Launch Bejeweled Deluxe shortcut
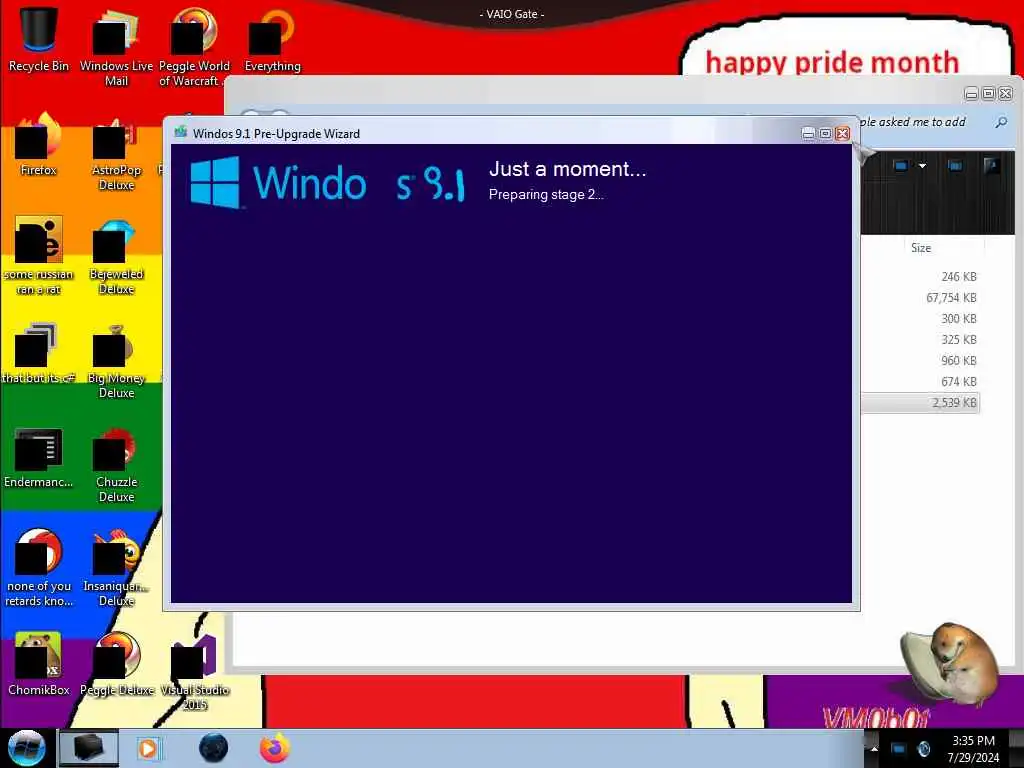The width and height of the screenshot is (1024, 768). (x=116, y=256)
